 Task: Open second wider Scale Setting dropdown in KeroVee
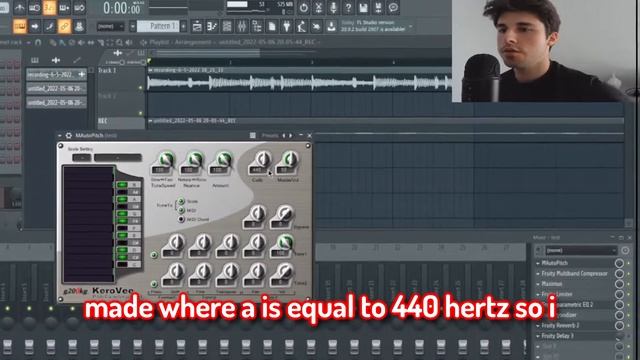[118, 158]
